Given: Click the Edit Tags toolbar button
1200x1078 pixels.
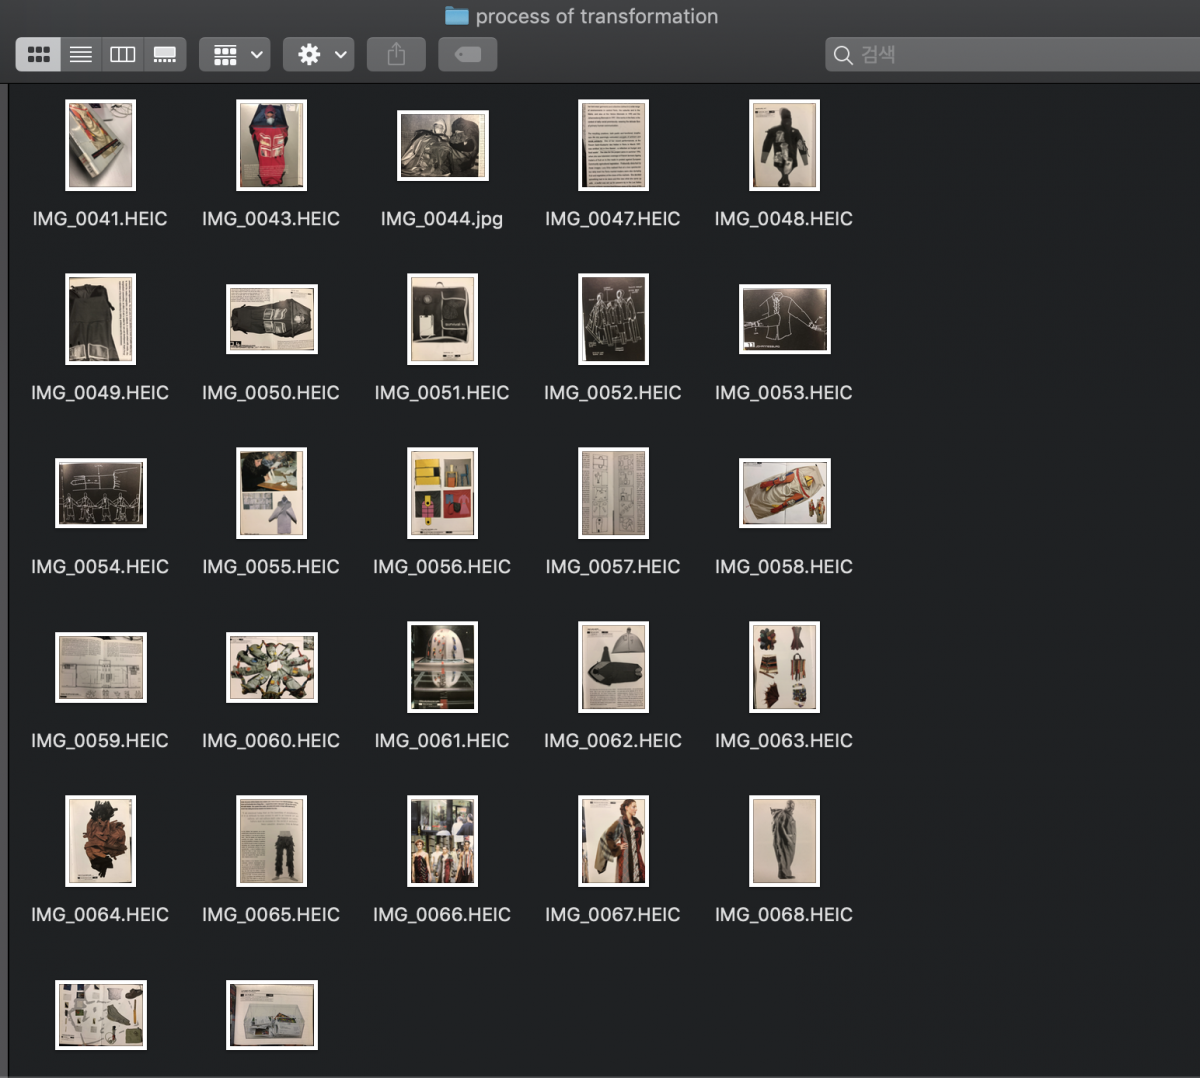Looking at the screenshot, I should coord(467,54).
